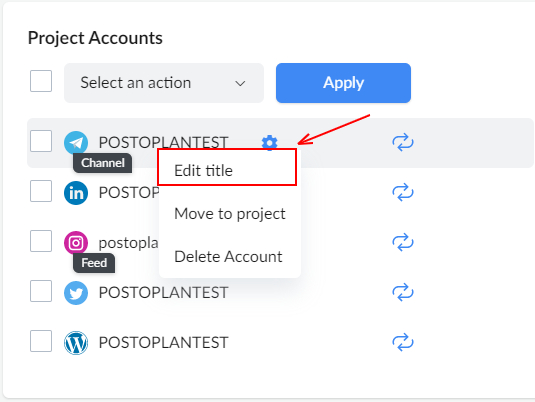Click the Twitter account icon

pos(76,293)
